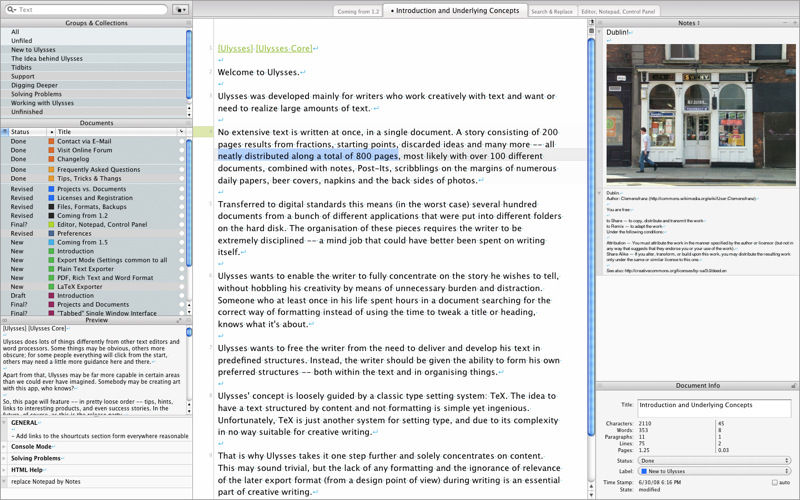800x500 pixels.
Task: Toggle the round marker for 'LaTeX Exporter'
Action: (182, 287)
